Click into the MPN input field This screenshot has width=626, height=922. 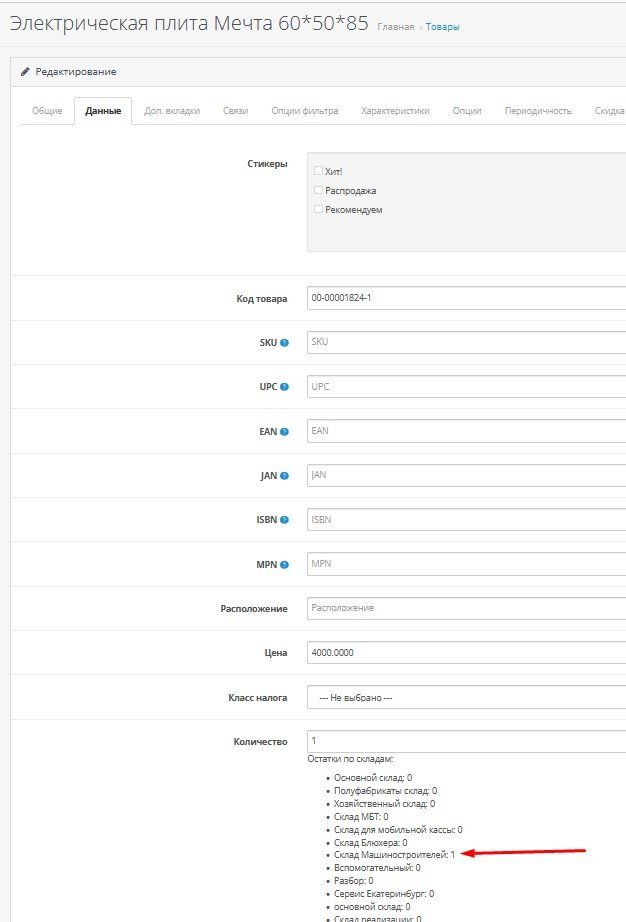pos(466,564)
